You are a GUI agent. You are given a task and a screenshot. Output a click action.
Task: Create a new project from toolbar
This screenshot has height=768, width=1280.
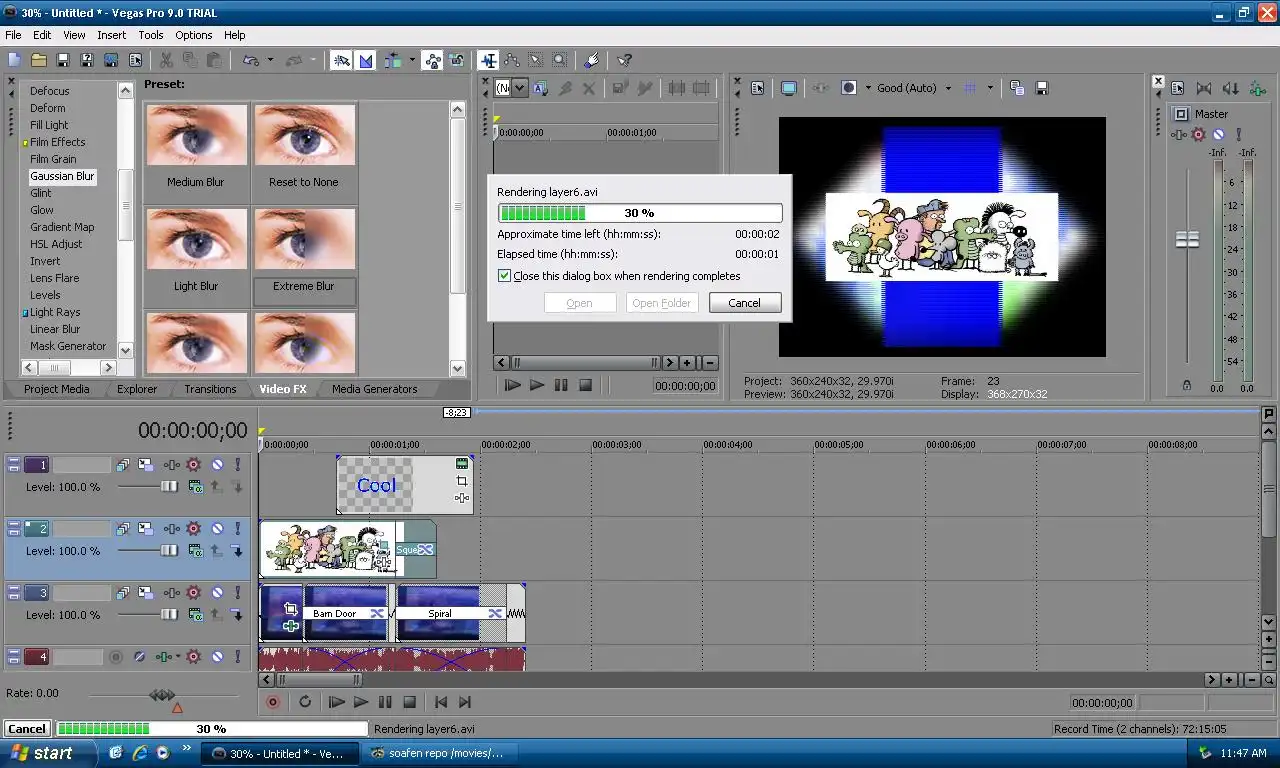point(14,60)
